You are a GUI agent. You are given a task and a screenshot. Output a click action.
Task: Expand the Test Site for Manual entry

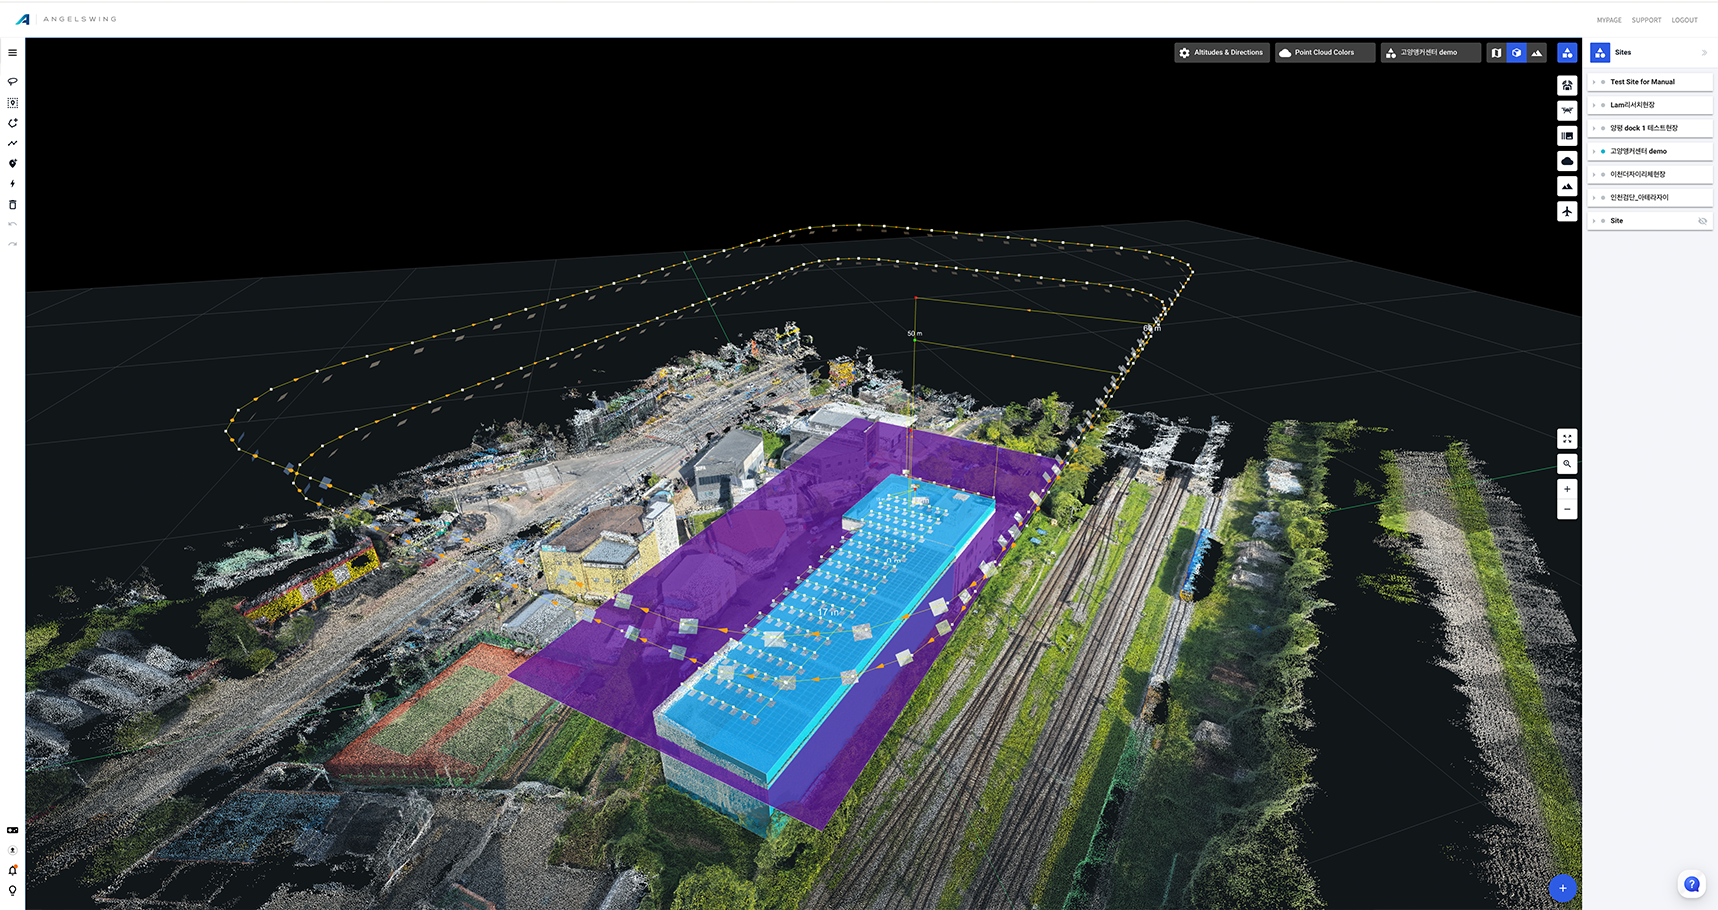click(1594, 82)
